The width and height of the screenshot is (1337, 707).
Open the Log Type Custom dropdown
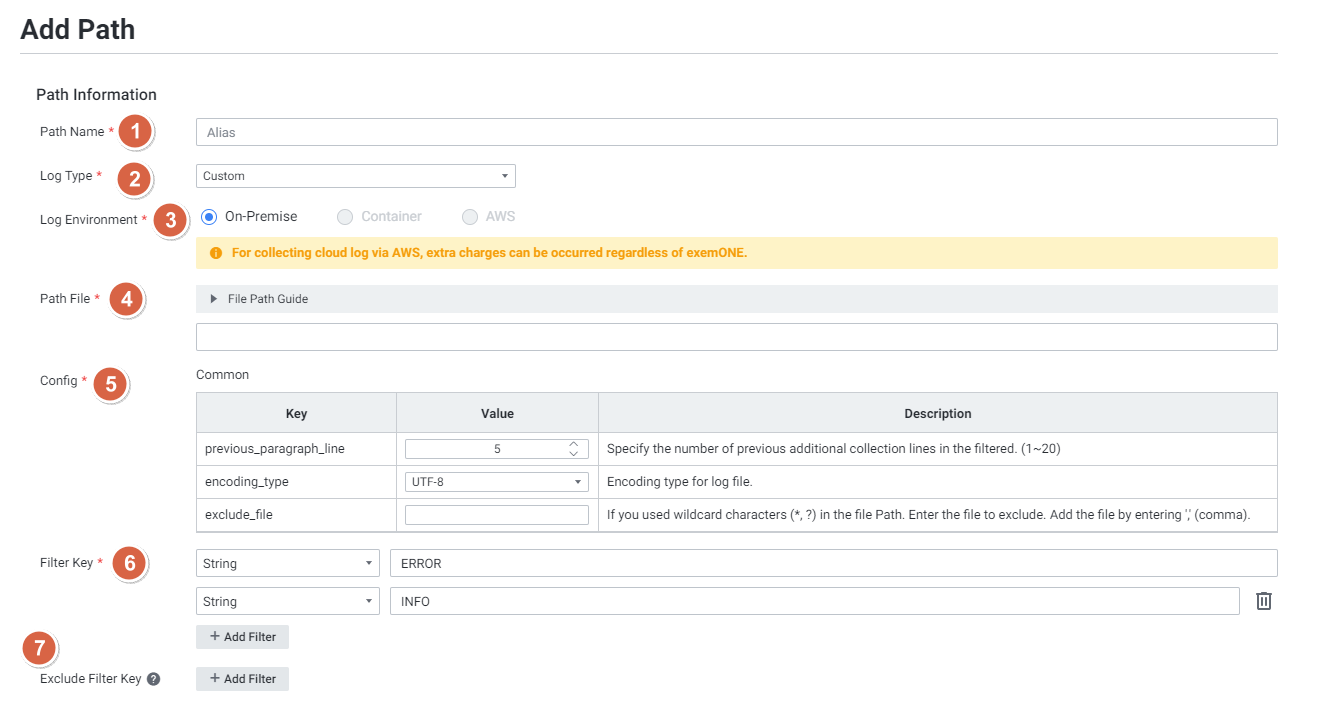355,176
